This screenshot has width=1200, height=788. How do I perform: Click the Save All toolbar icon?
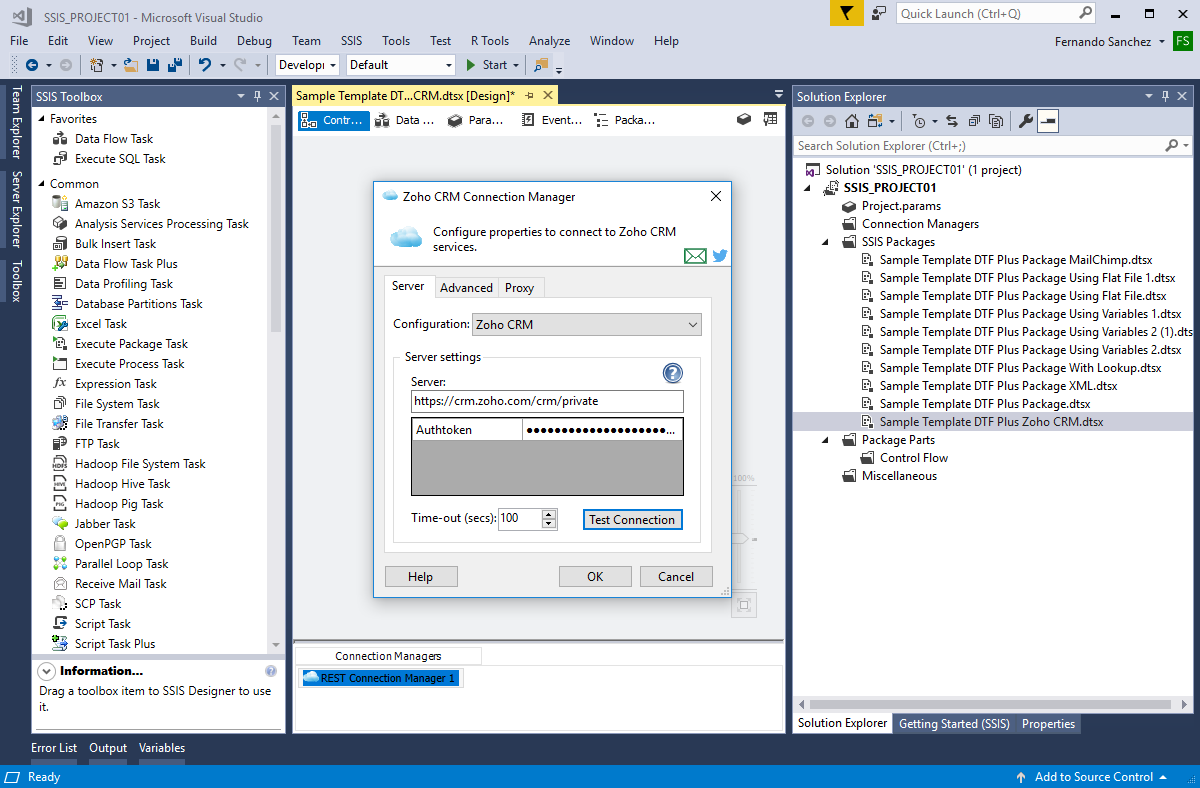(174, 65)
